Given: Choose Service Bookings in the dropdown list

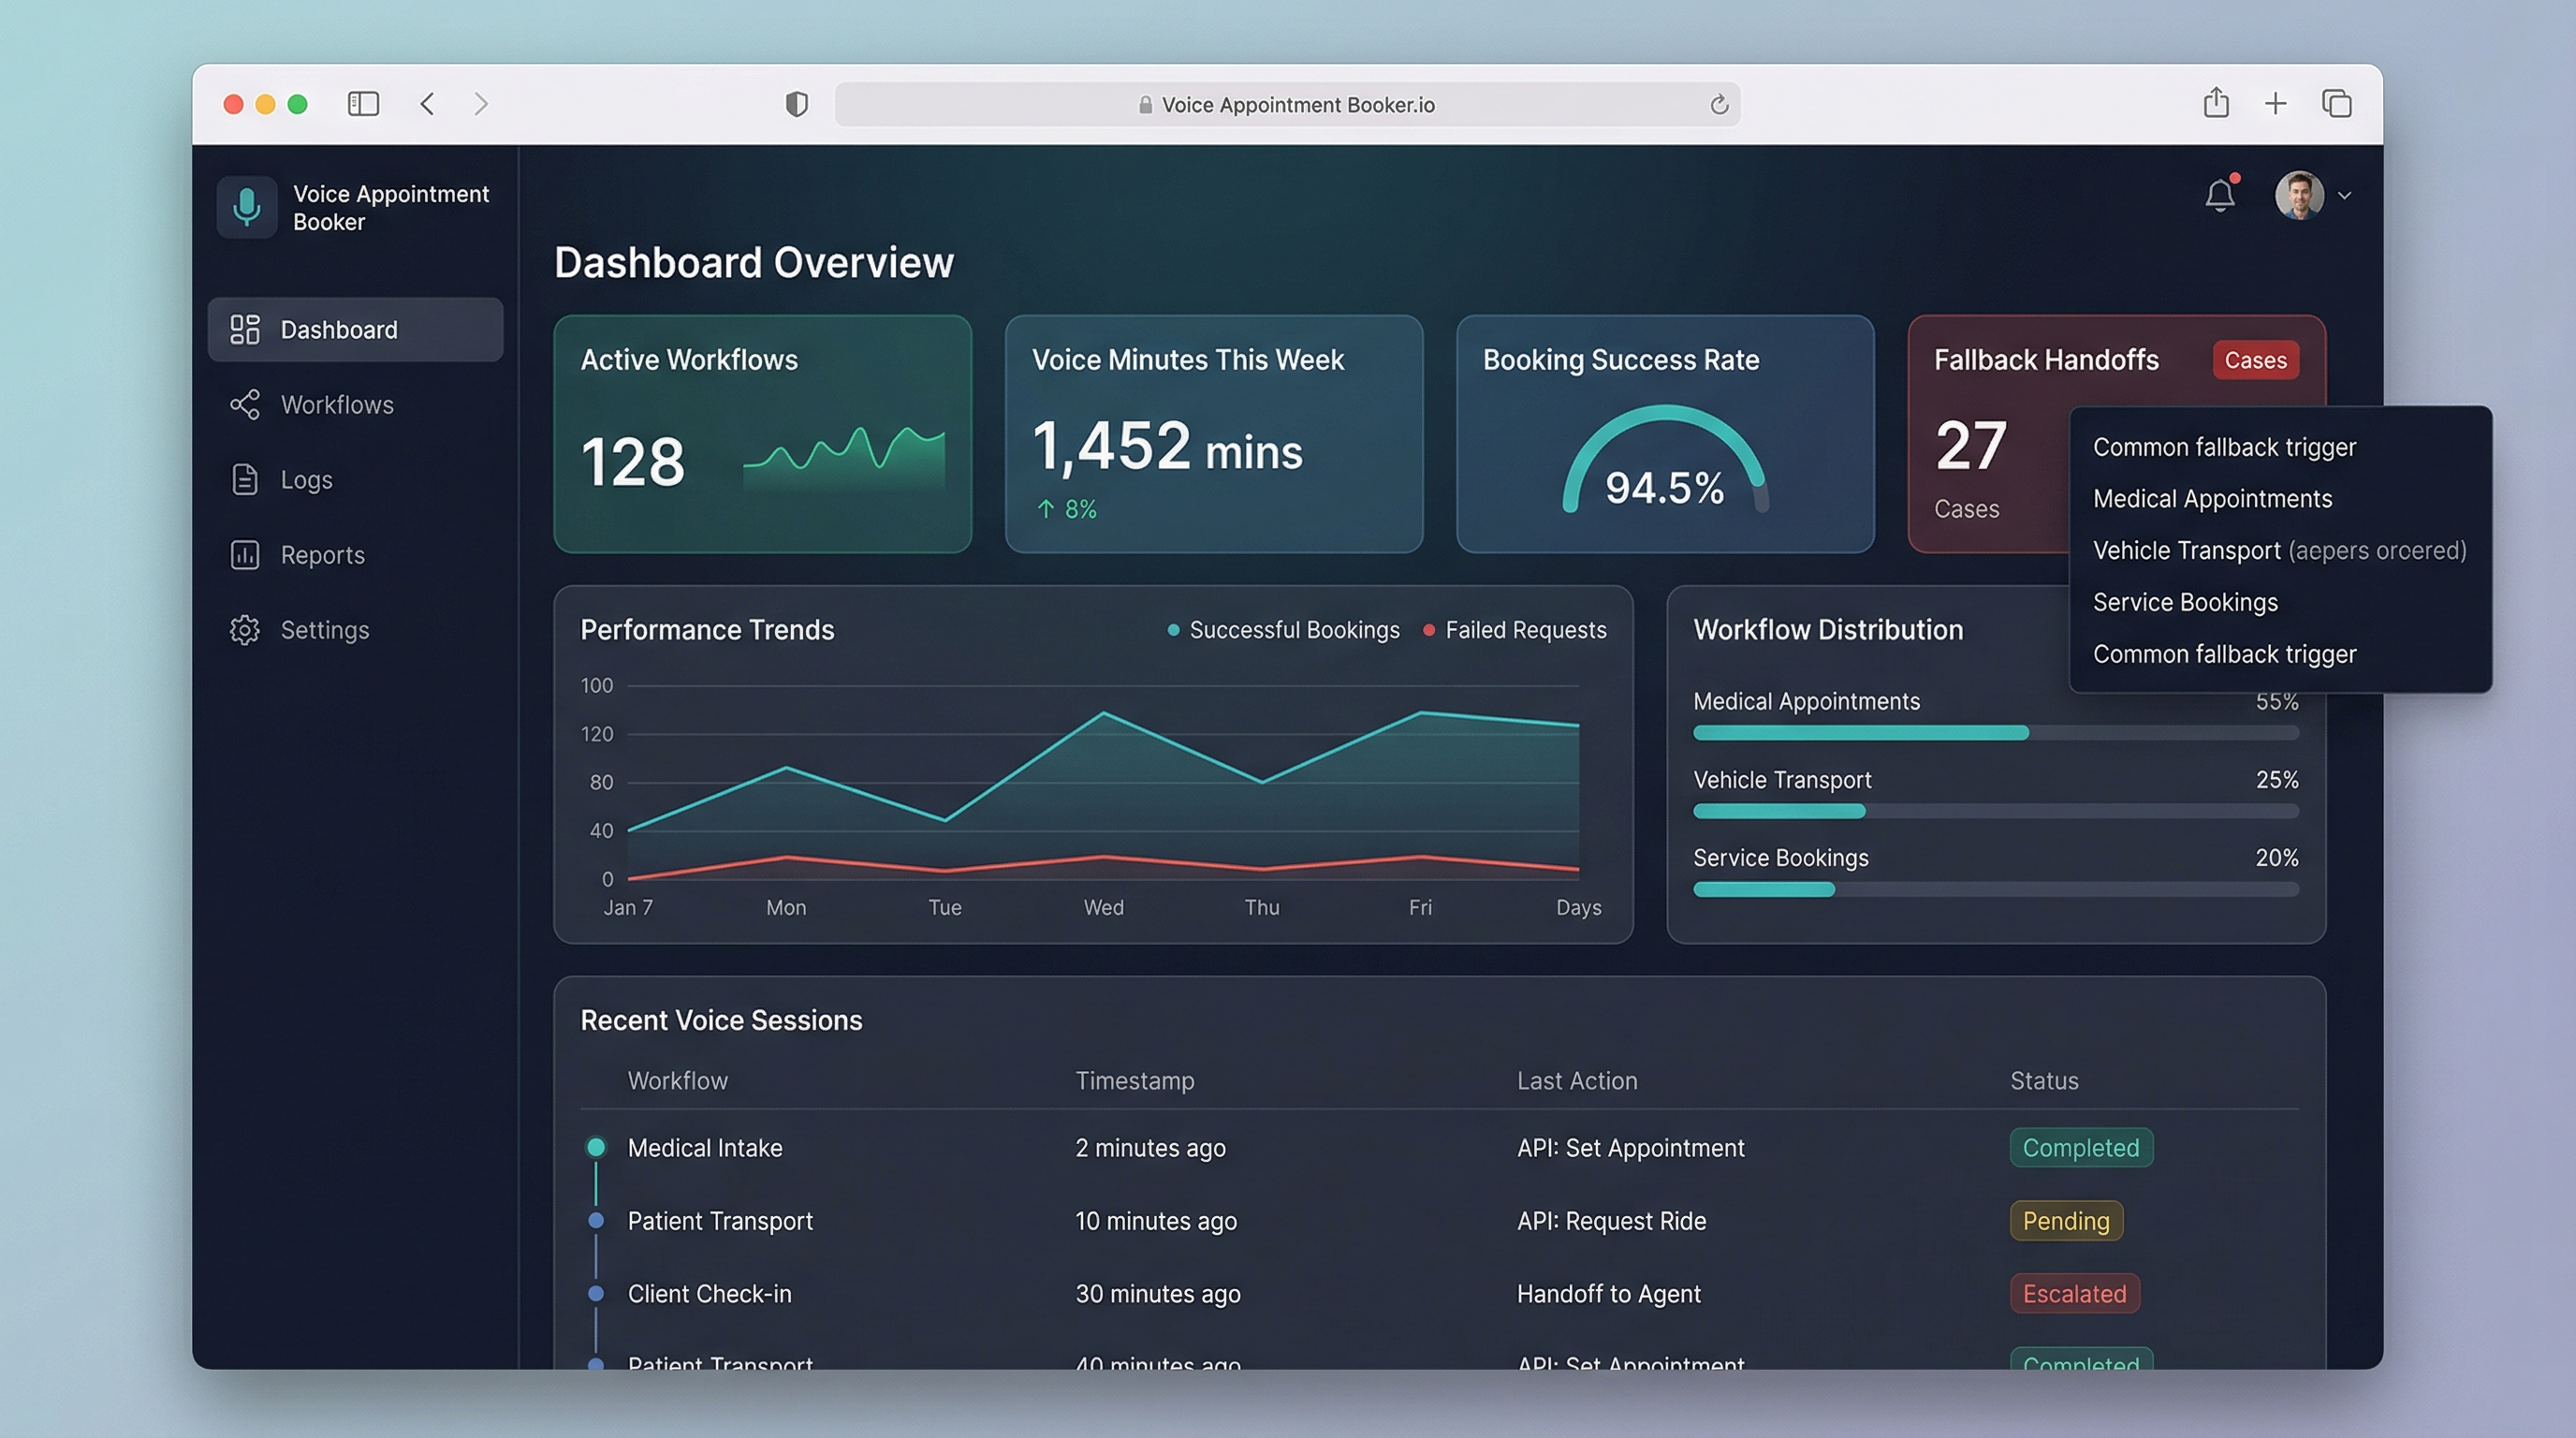Looking at the screenshot, I should point(2185,602).
